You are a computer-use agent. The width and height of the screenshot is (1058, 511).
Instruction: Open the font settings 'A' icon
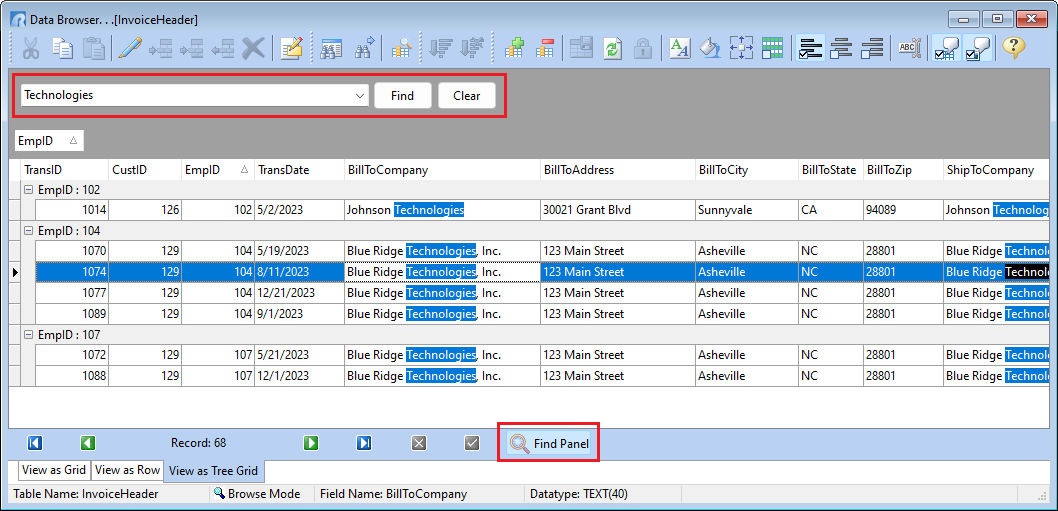point(679,49)
